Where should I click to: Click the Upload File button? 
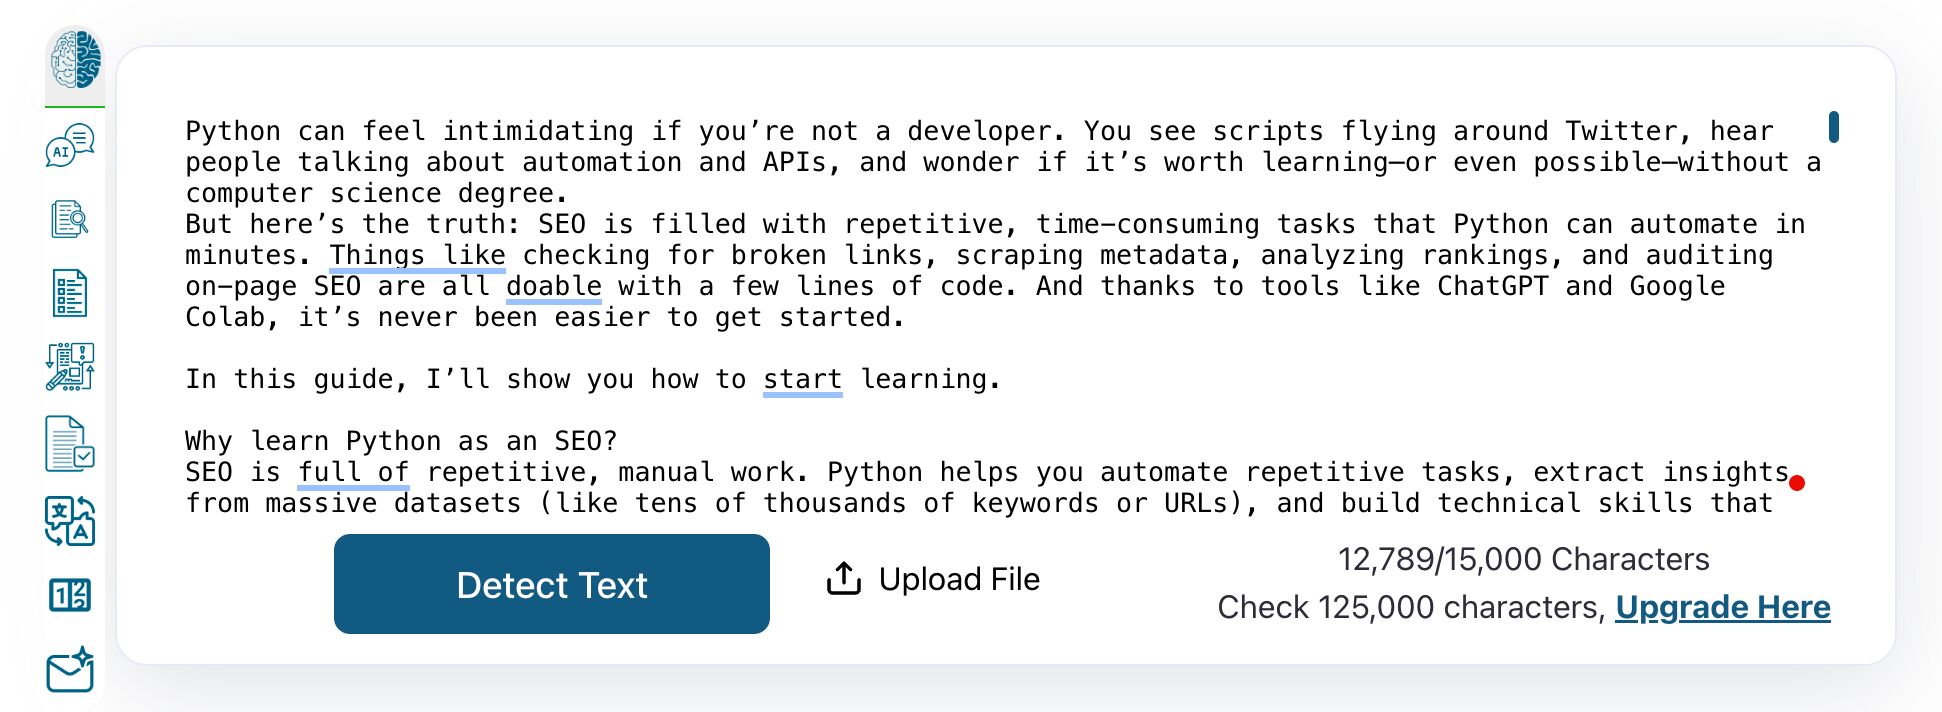[959, 579]
